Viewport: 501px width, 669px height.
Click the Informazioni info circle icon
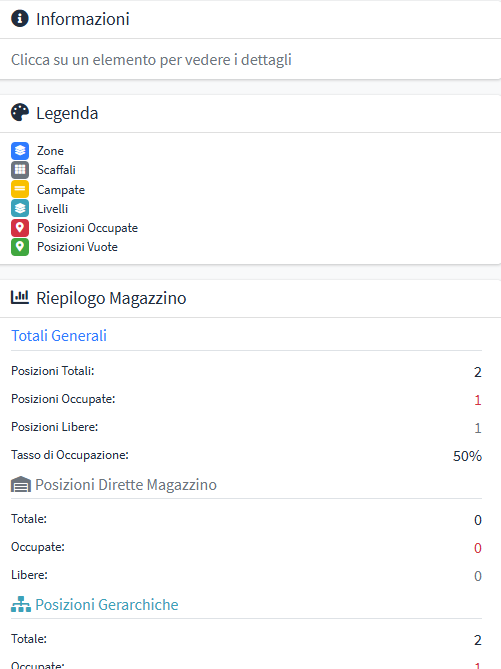pyautogui.click(x=20, y=18)
